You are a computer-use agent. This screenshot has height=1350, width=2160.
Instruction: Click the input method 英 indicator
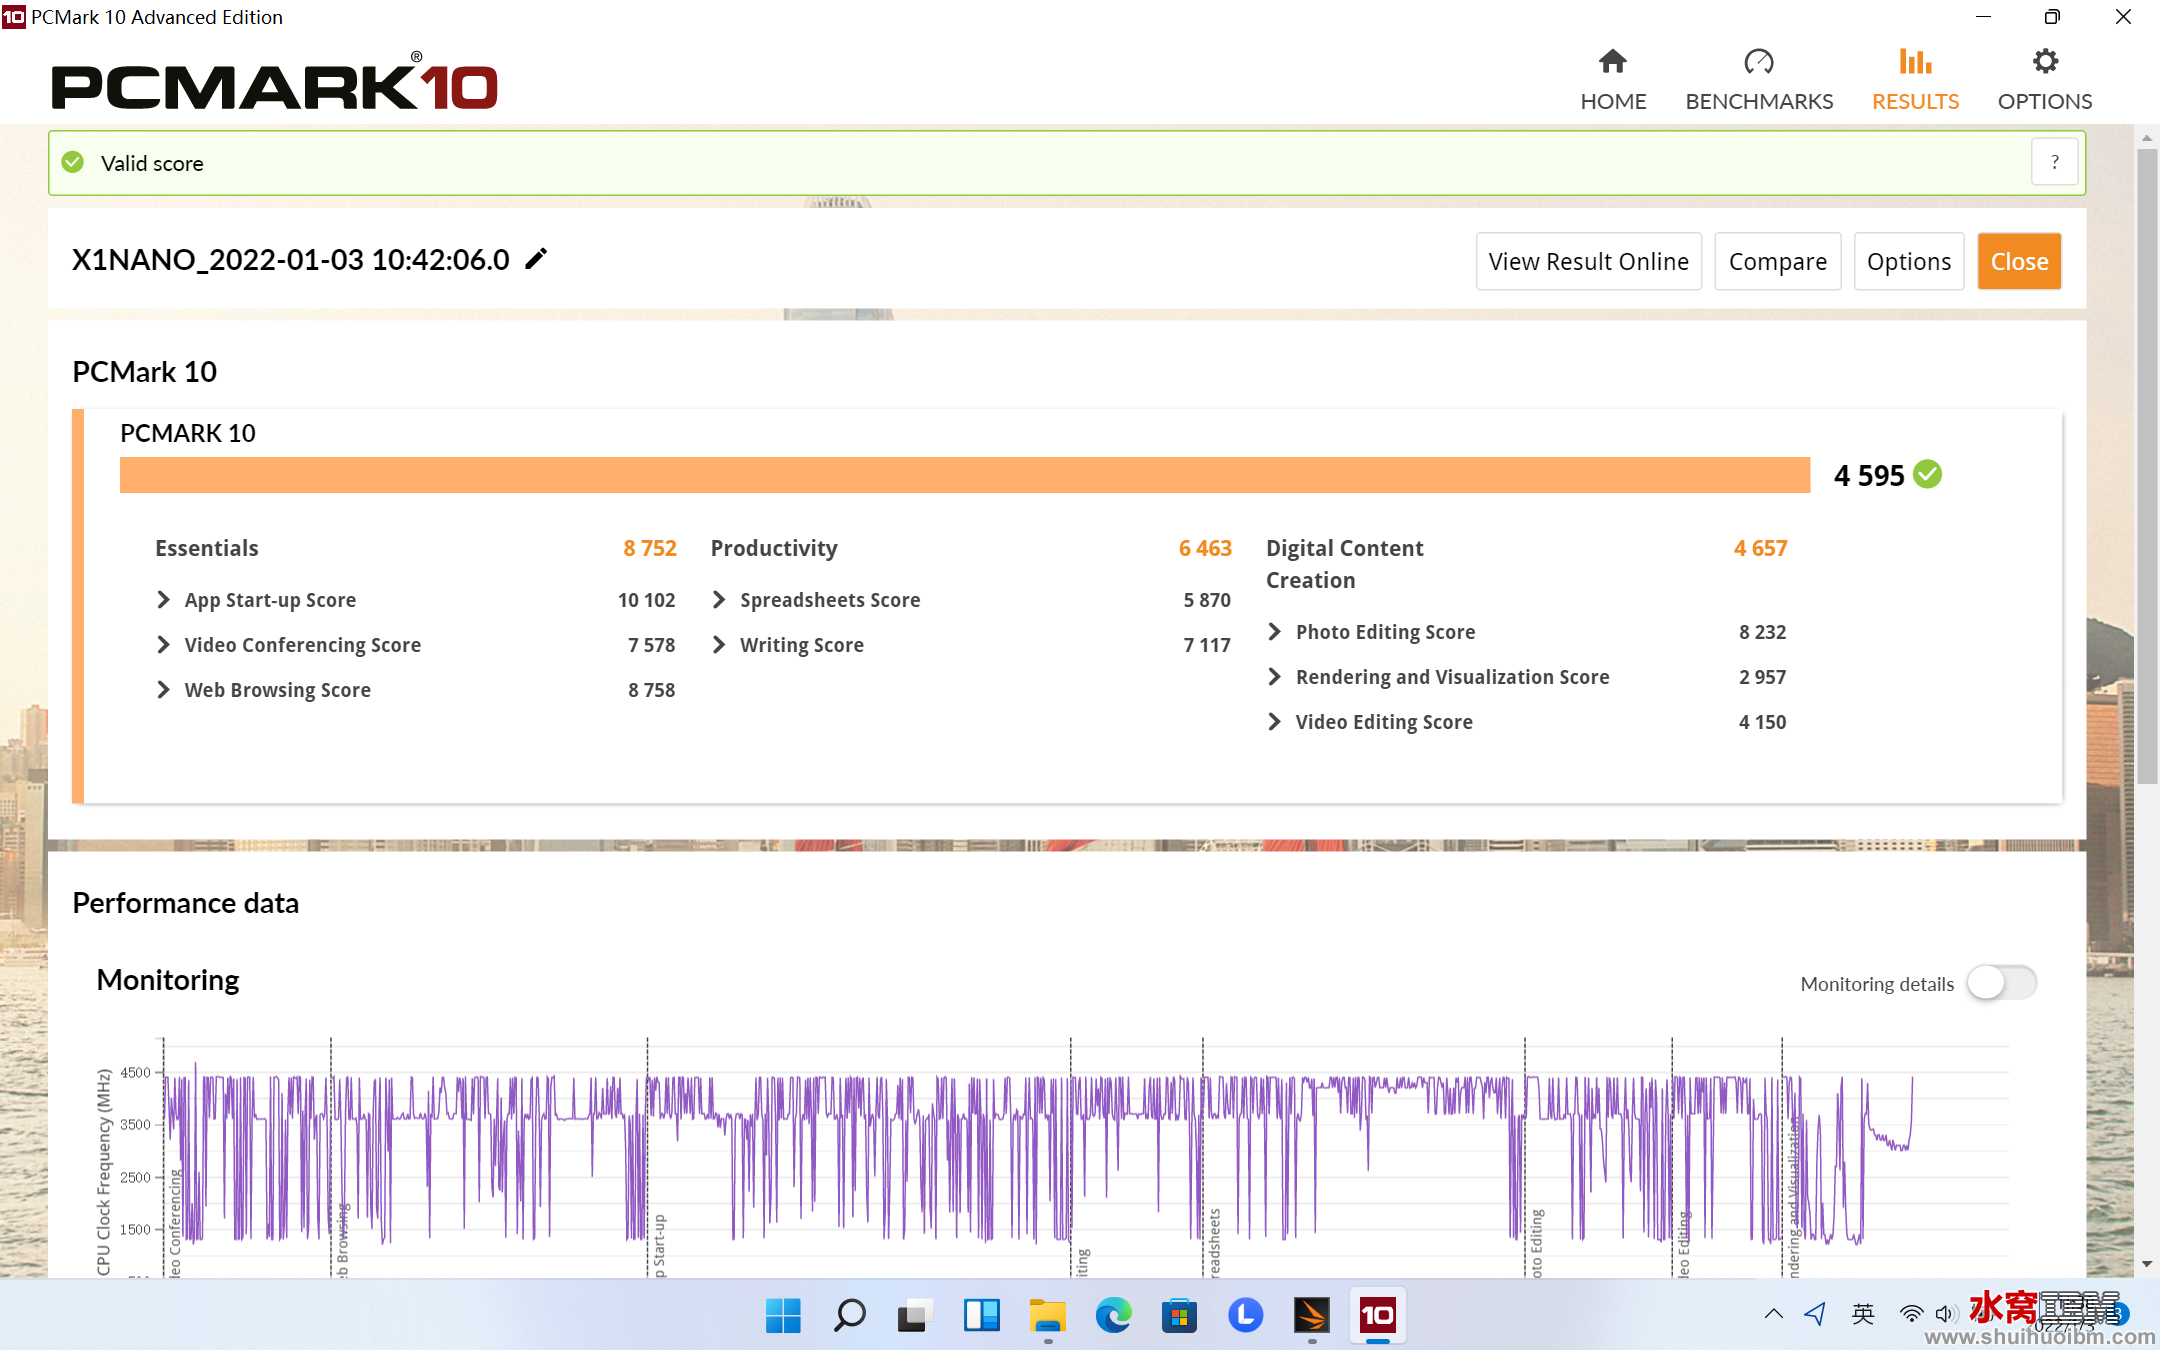coord(1862,1314)
